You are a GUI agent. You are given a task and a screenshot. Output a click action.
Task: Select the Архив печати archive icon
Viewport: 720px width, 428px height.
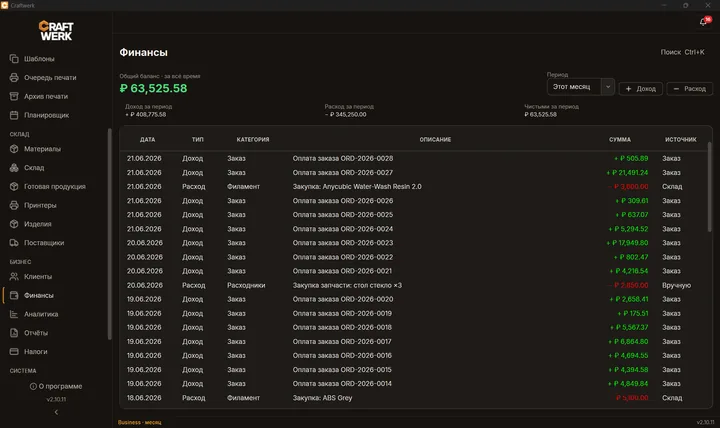(x=14, y=96)
